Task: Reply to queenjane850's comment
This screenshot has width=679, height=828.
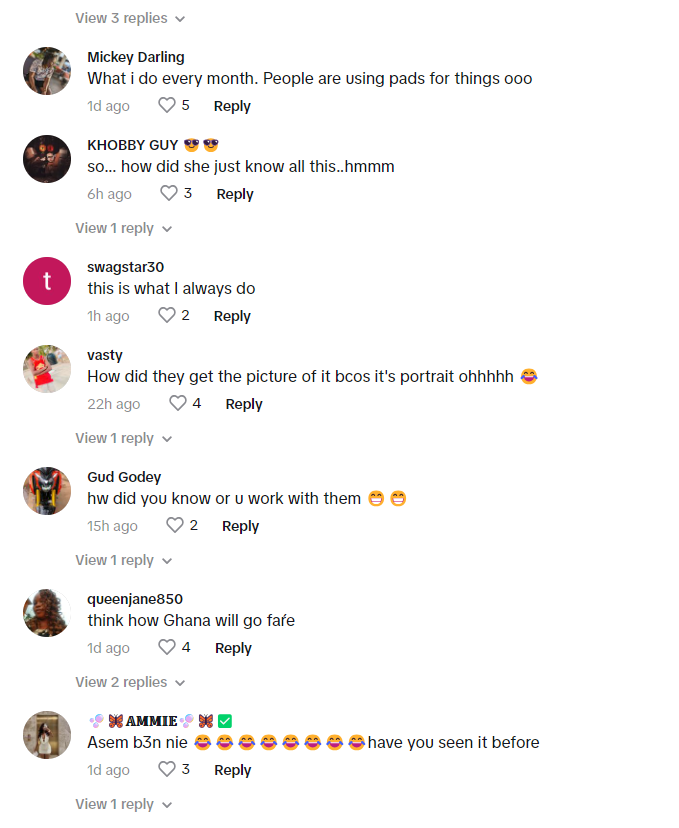Action: [x=233, y=648]
